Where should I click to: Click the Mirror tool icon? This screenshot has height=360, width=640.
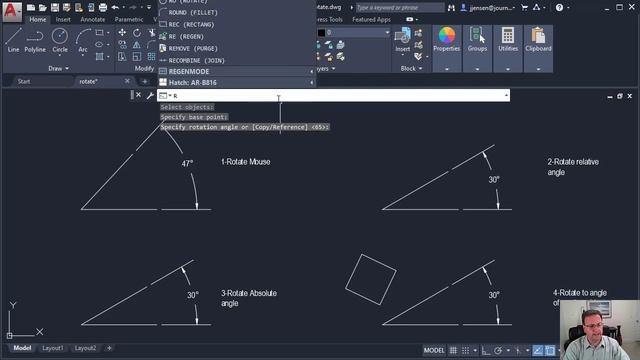pyautogui.click(x=137, y=44)
